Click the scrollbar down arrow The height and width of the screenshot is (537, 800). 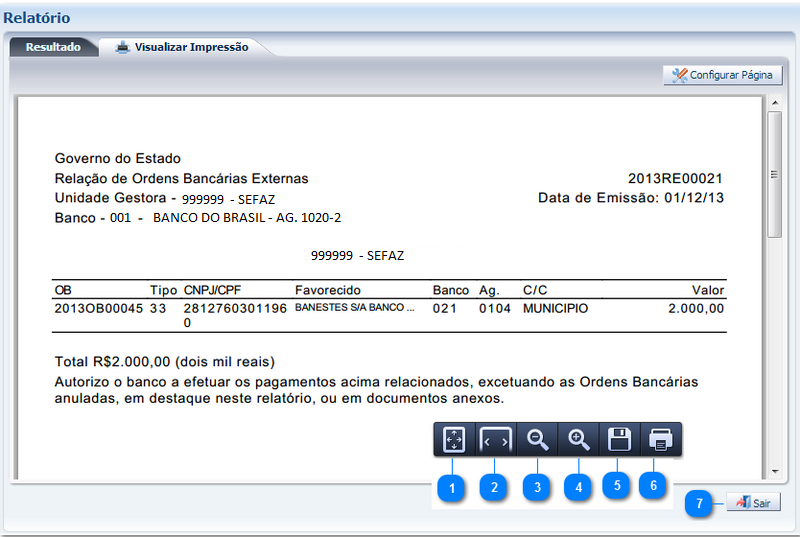tap(774, 470)
